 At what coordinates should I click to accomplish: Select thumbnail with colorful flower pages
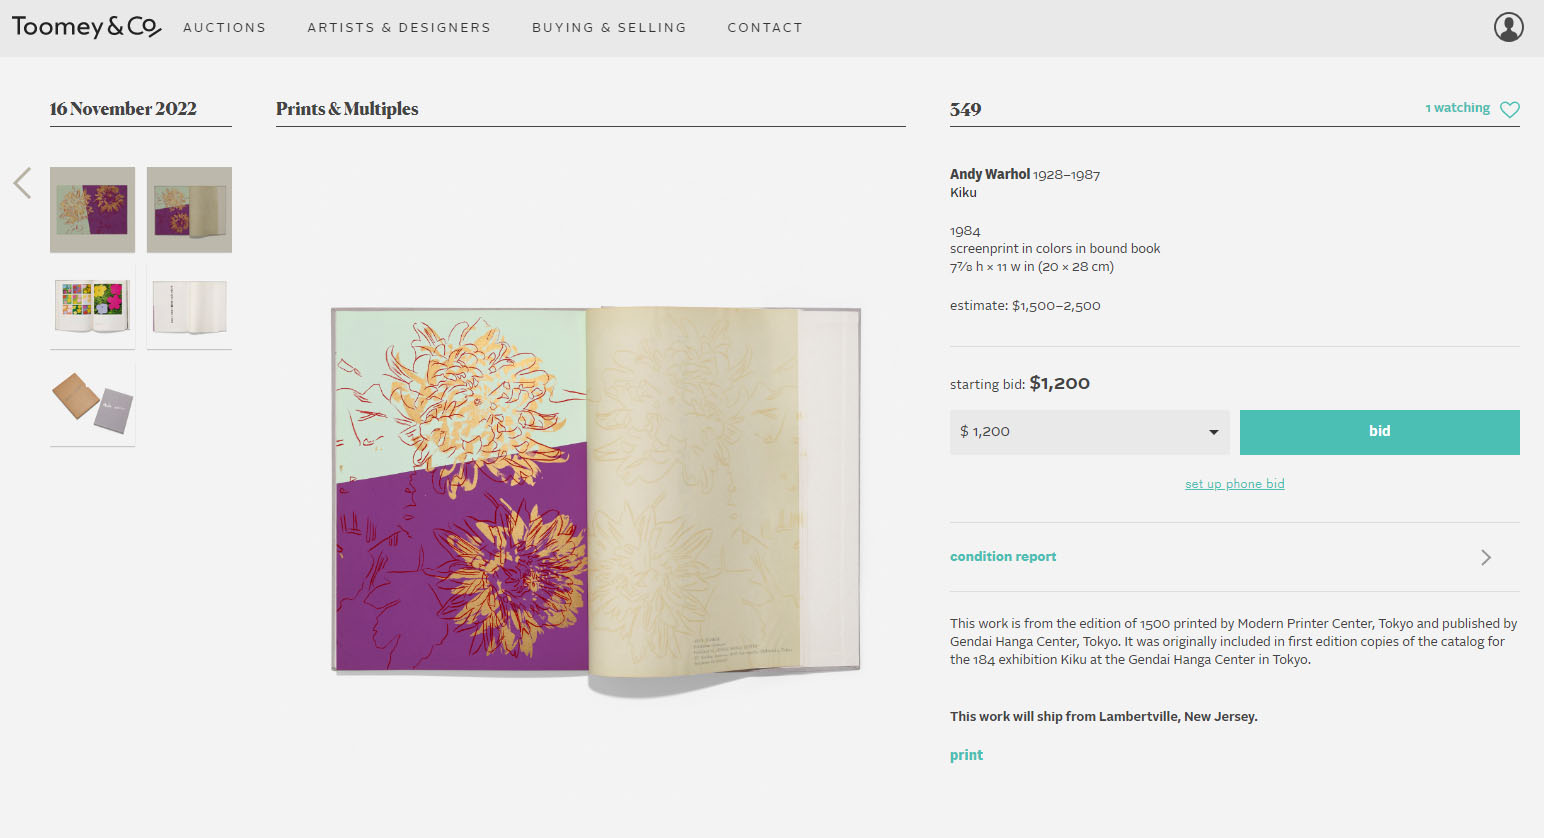click(92, 307)
